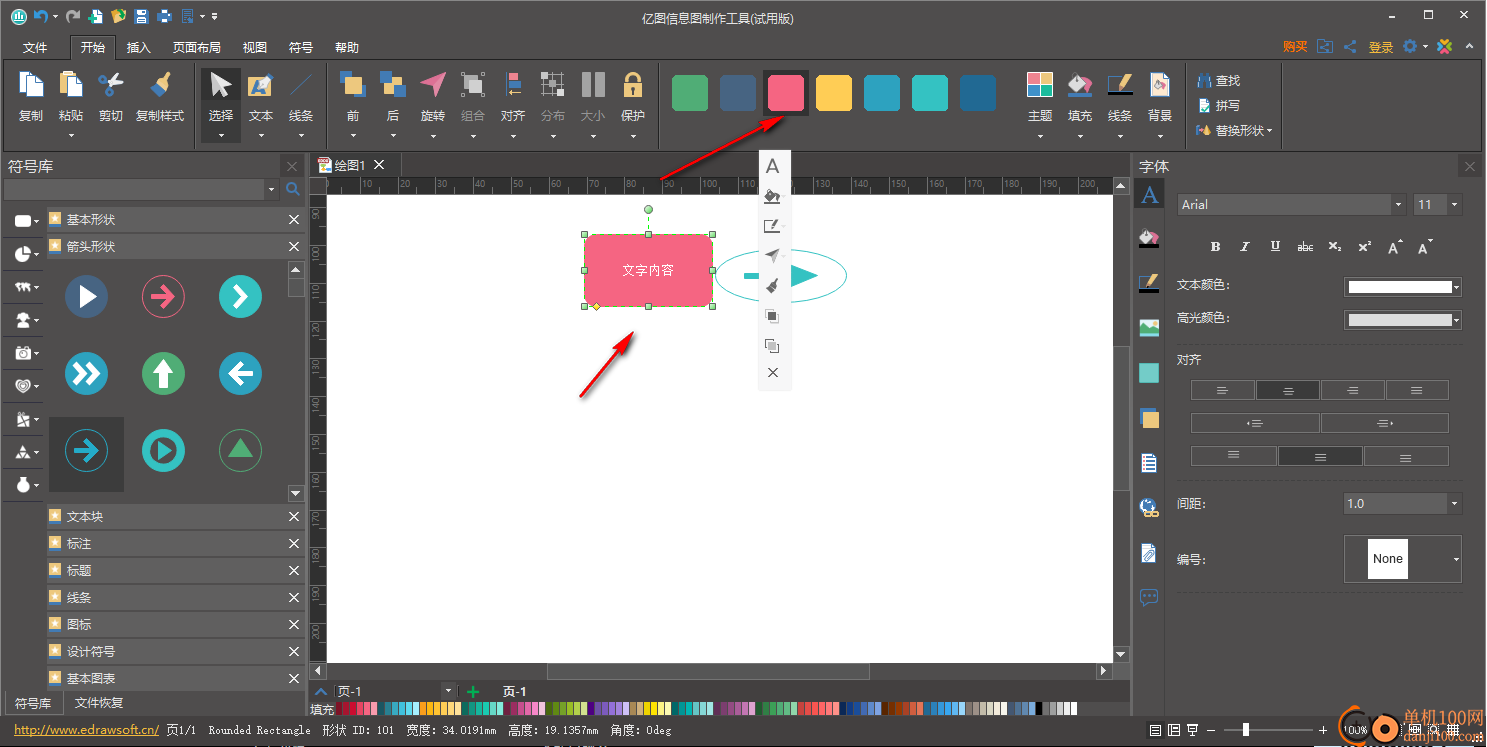Bring shape to front (前) icon
Image resolution: width=1487 pixels, height=747 pixels.
[352, 86]
